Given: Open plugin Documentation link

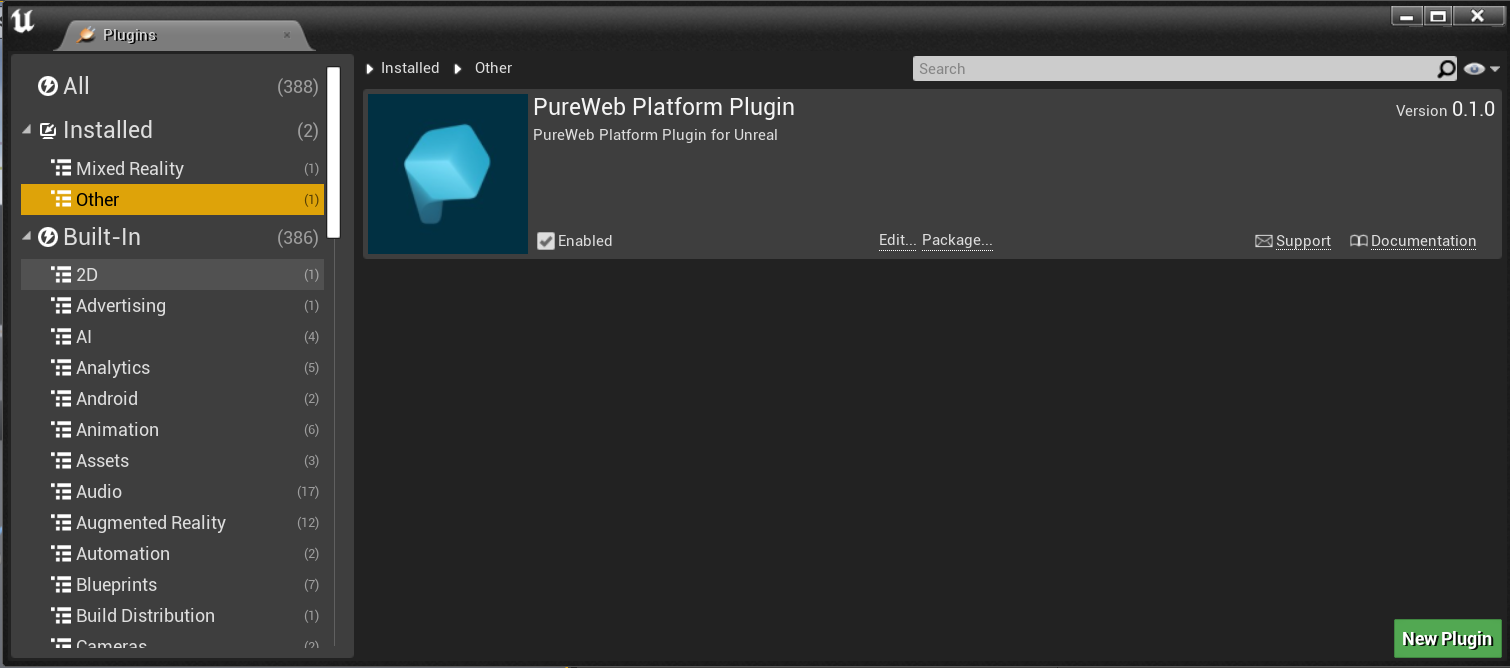Looking at the screenshot, I should coord(1423,241).
